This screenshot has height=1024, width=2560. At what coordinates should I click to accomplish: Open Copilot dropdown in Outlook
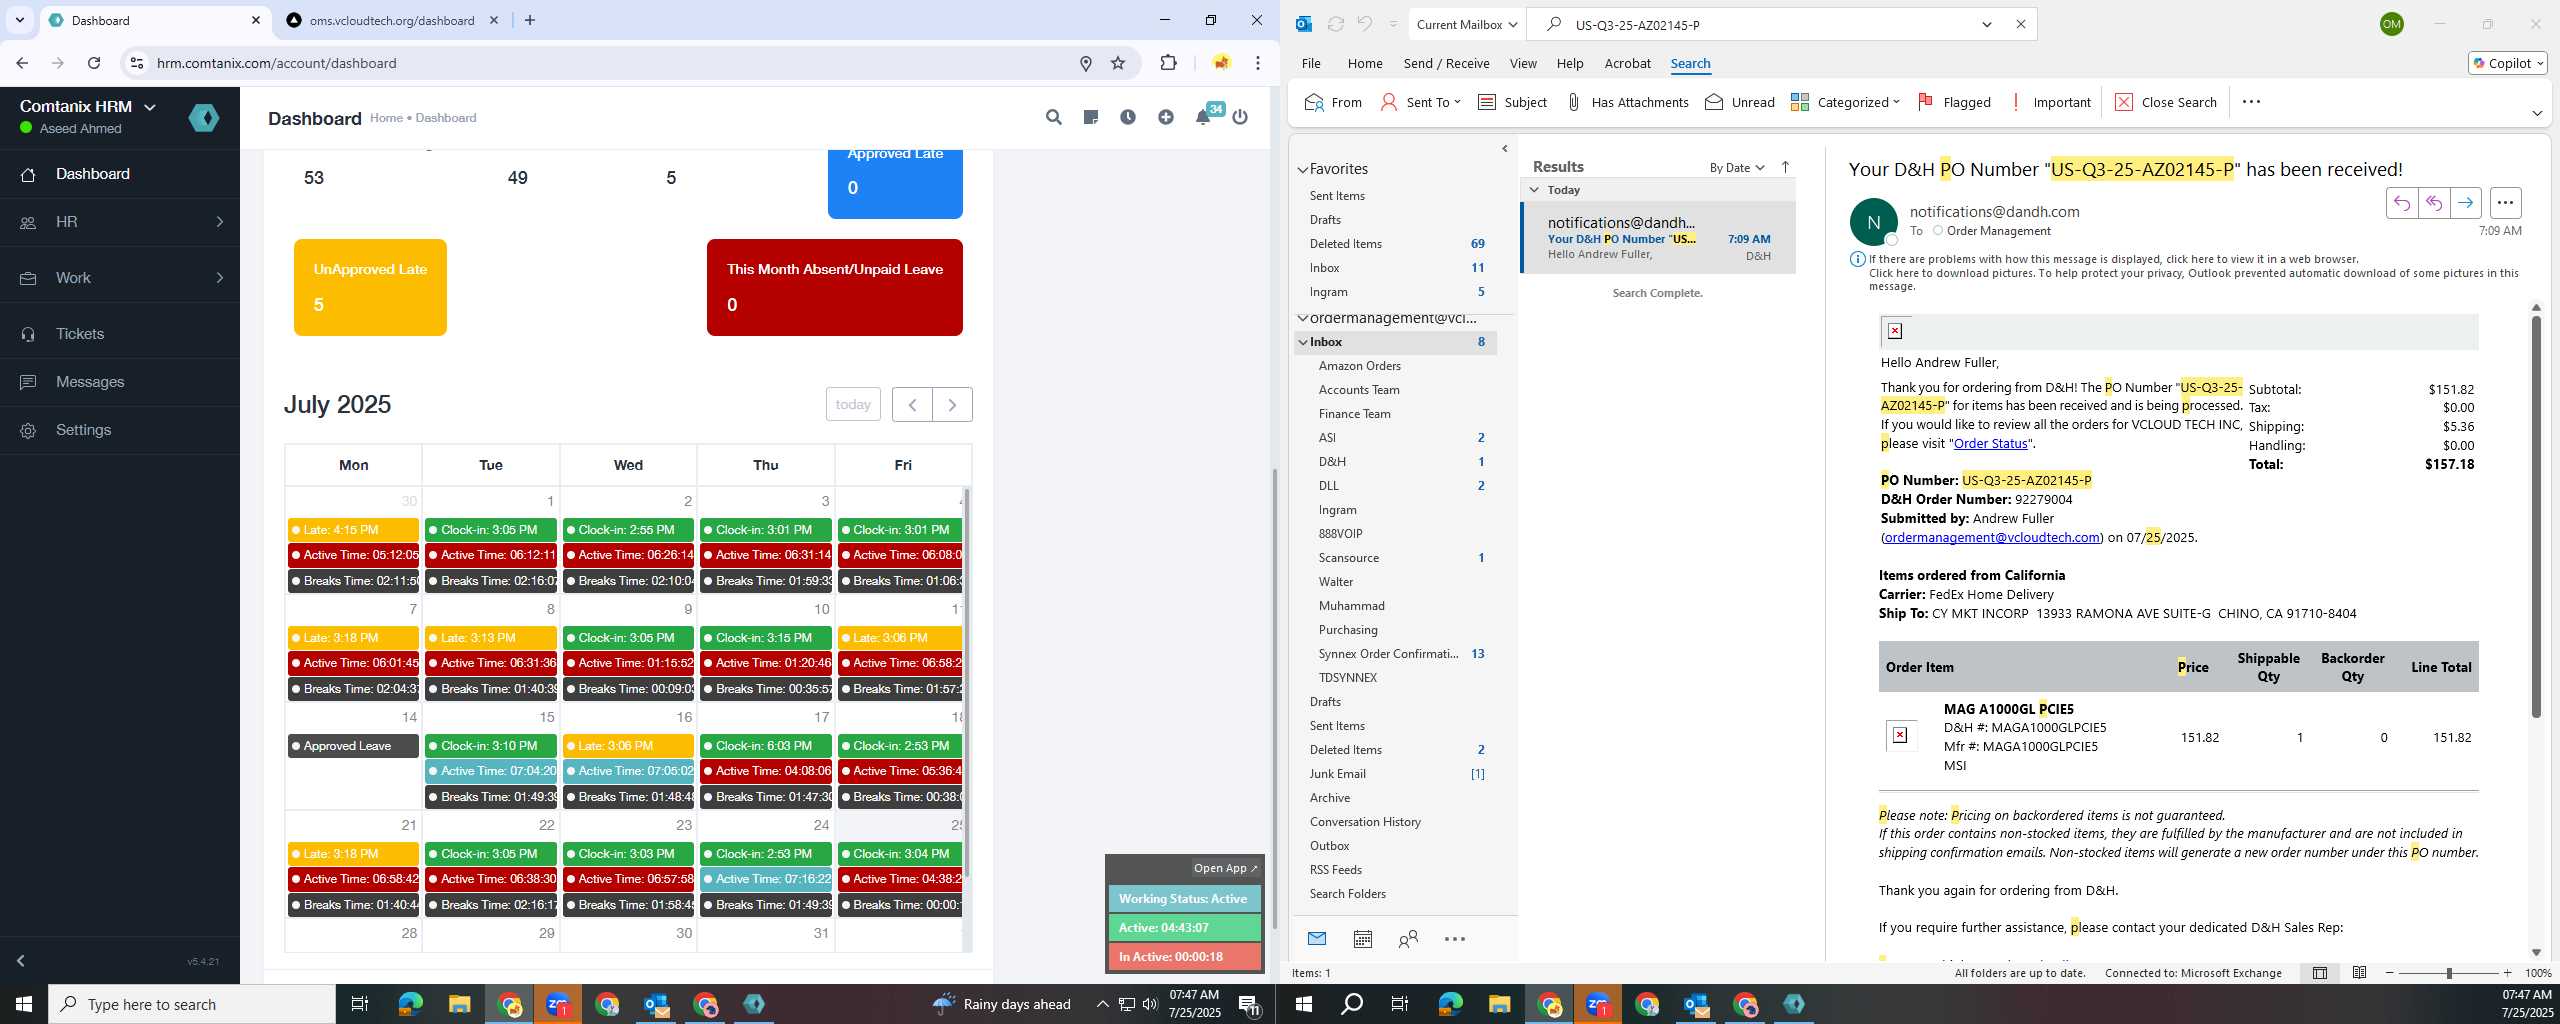click(x=2508, y=63)
